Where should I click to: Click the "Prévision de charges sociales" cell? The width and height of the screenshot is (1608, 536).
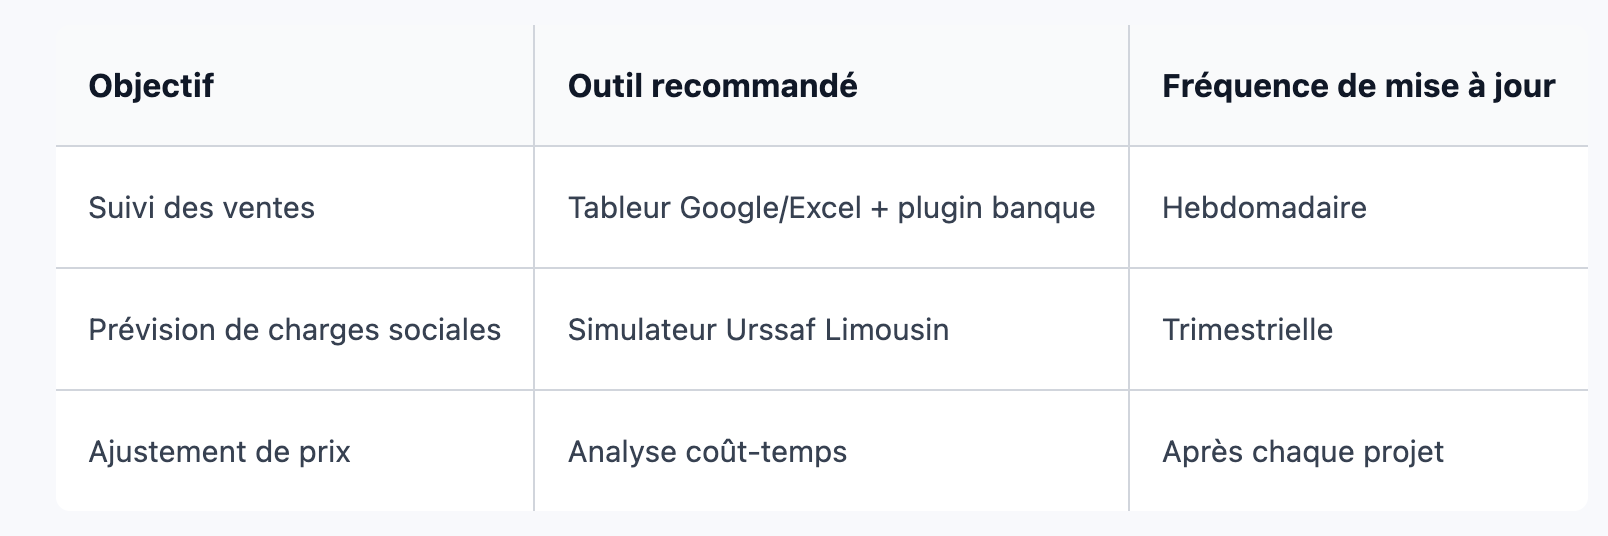[294, 330]
